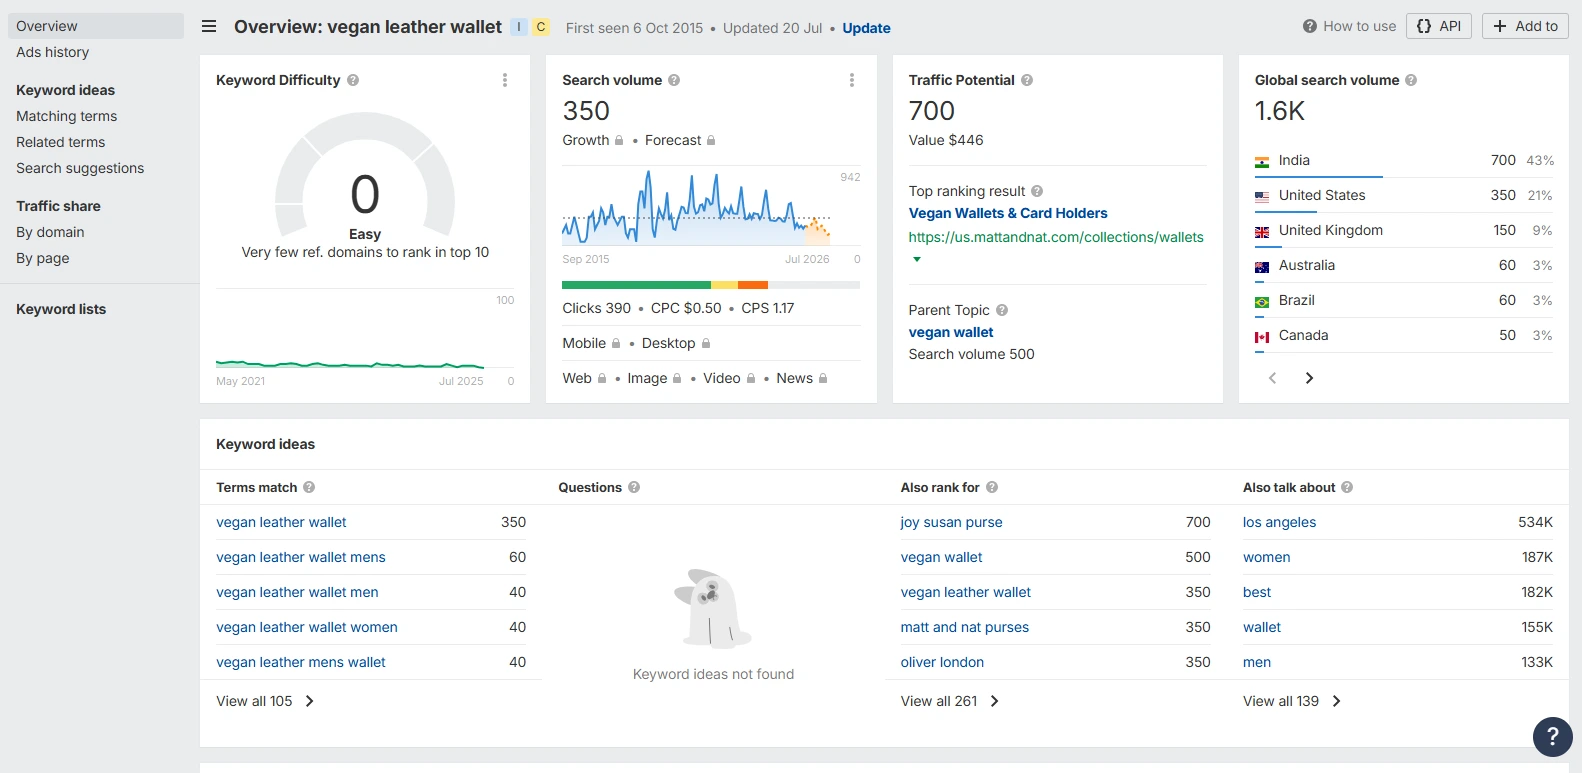Image resolution: width=1582 pixels, height=773 pixels.
Task: Select the United States country row
Action: (x=1404, y=195)
